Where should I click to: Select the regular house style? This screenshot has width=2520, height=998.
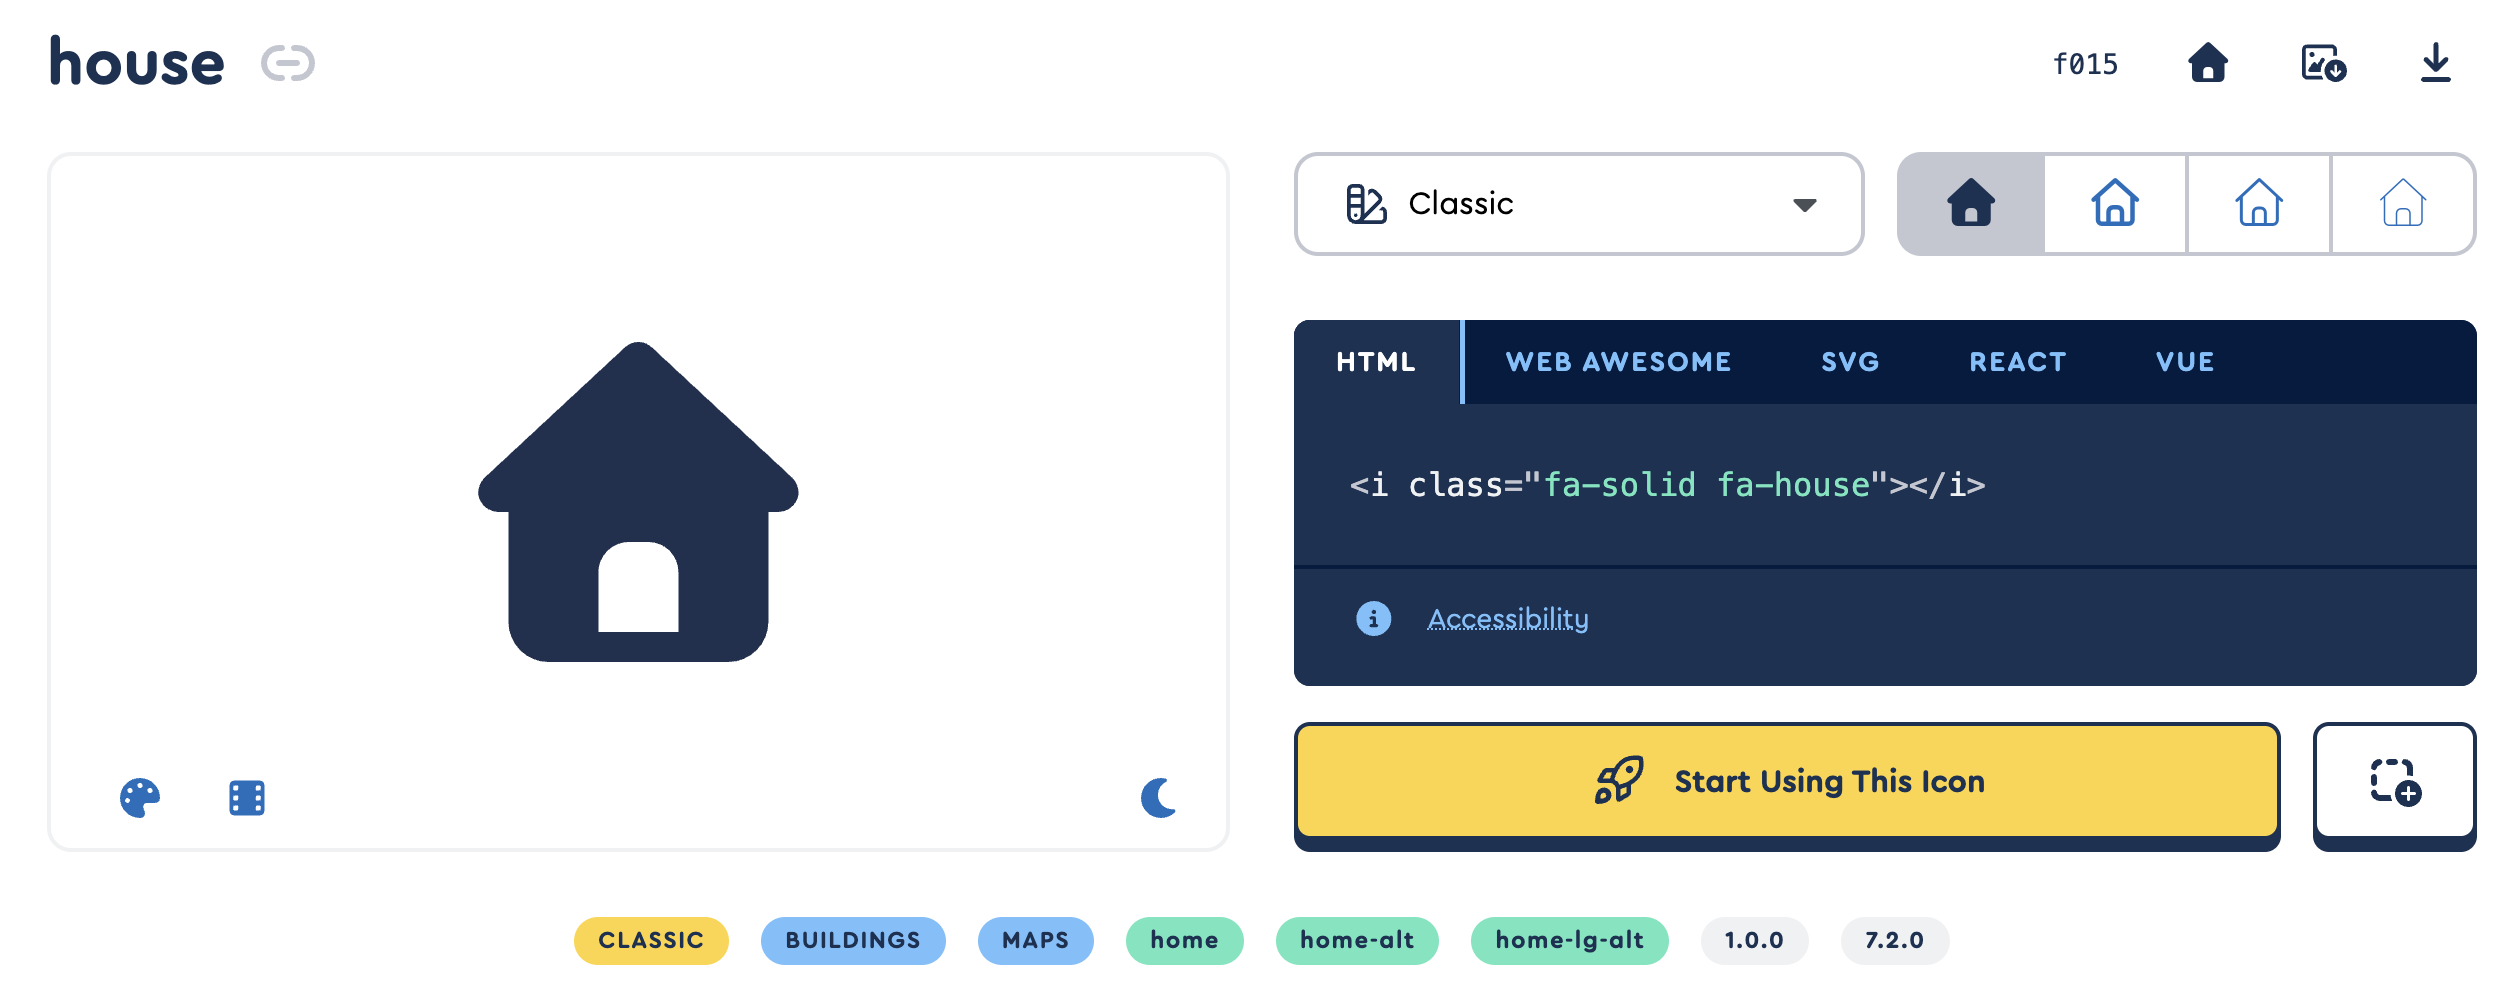tap(2115, 204)
